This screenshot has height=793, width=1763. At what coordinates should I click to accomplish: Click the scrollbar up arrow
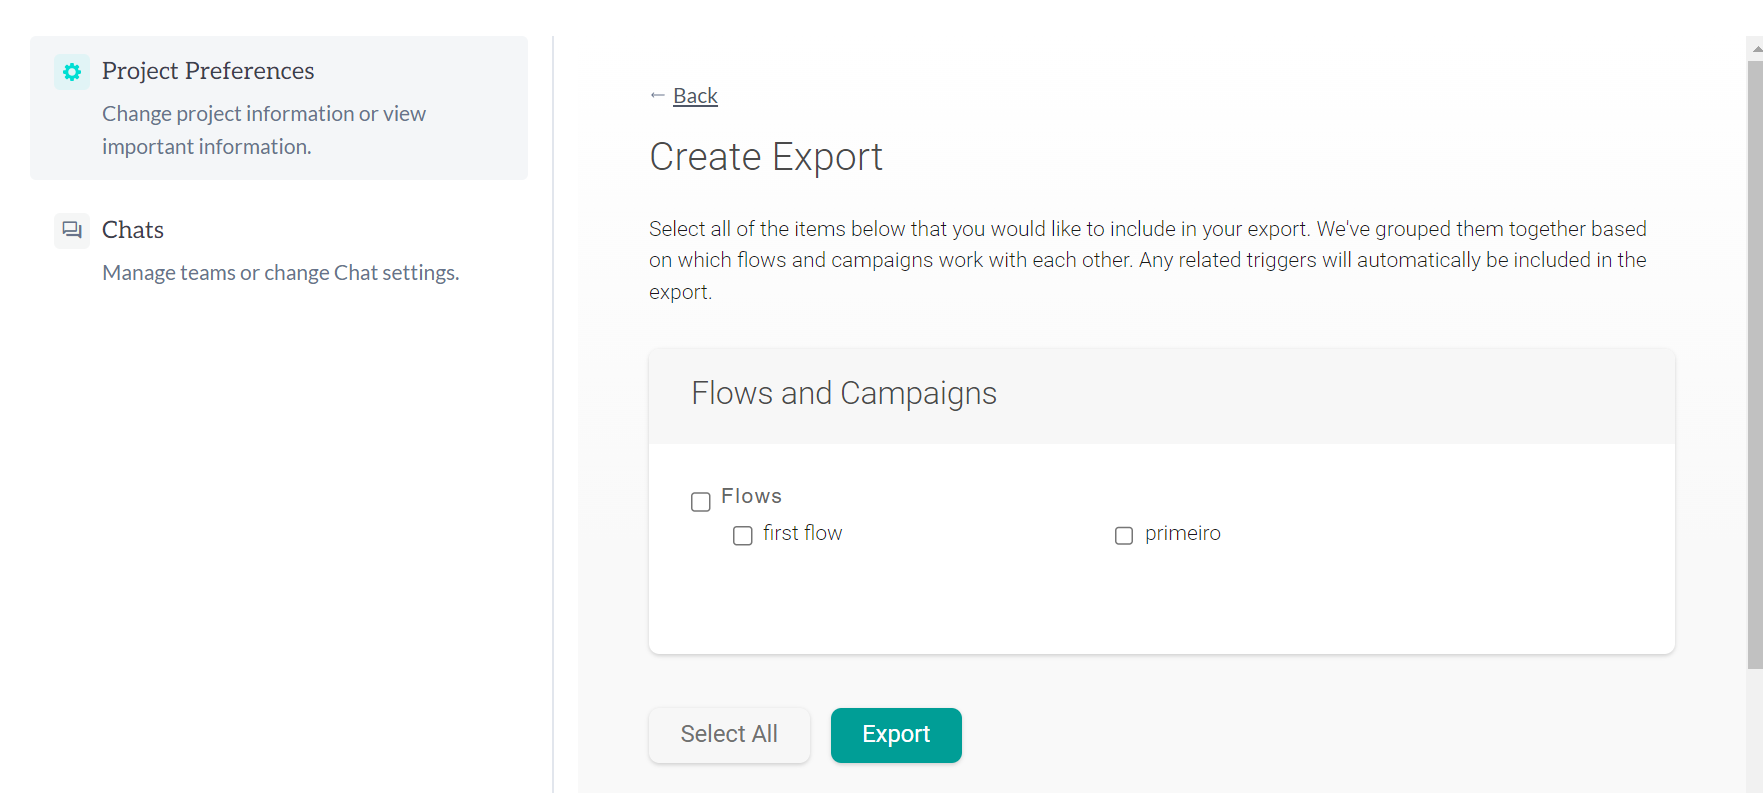tap(1756, 48)
